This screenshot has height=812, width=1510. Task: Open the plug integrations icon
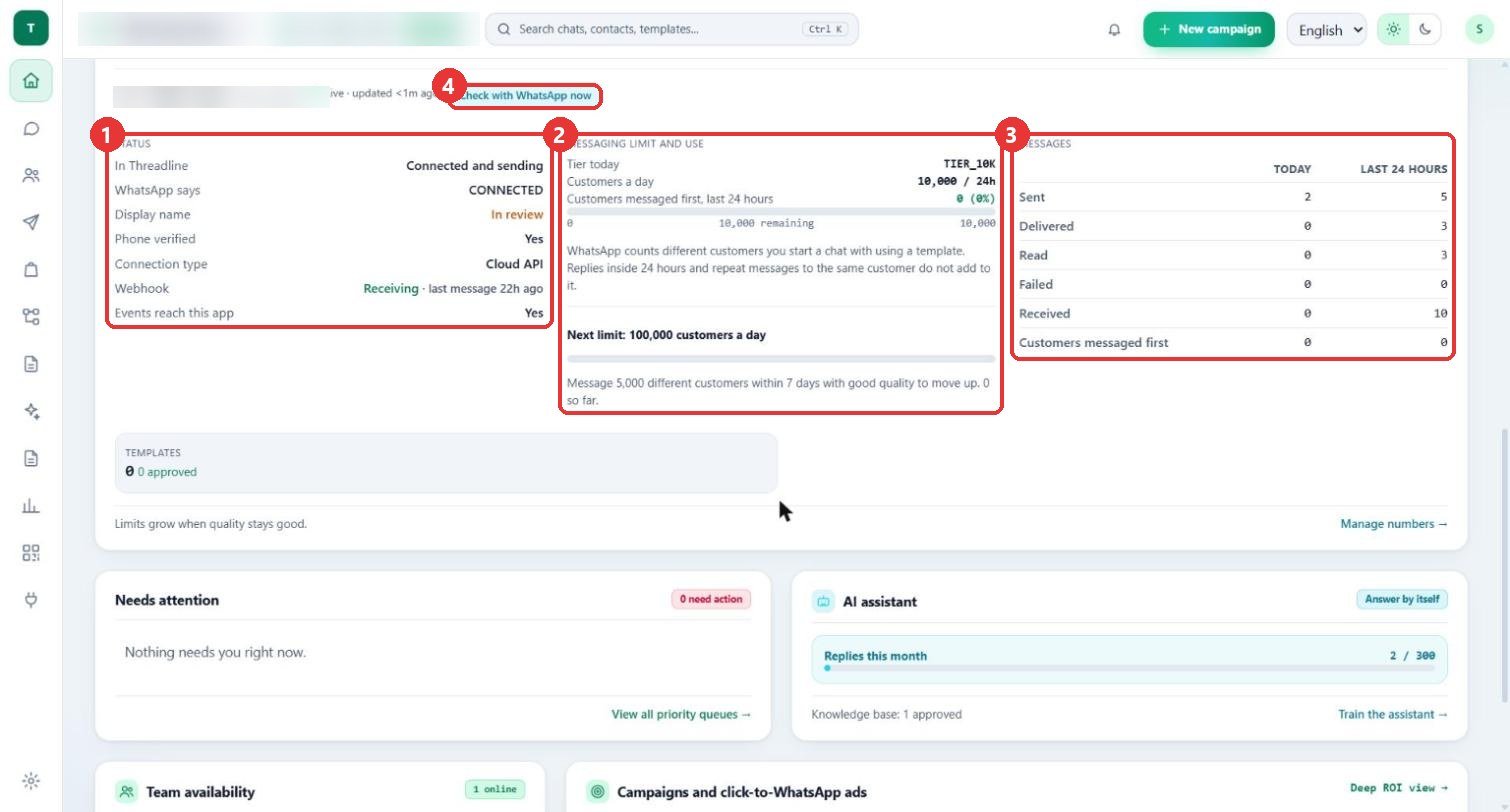[31, 600]
